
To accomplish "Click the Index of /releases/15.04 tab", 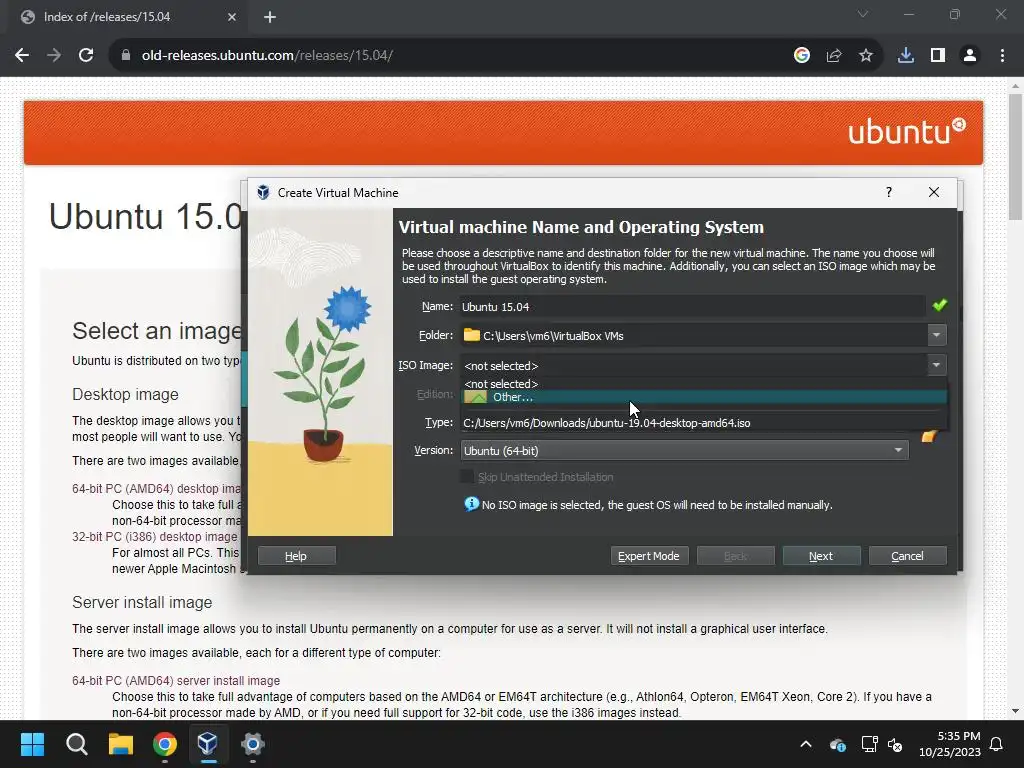I will coord(127,17).
